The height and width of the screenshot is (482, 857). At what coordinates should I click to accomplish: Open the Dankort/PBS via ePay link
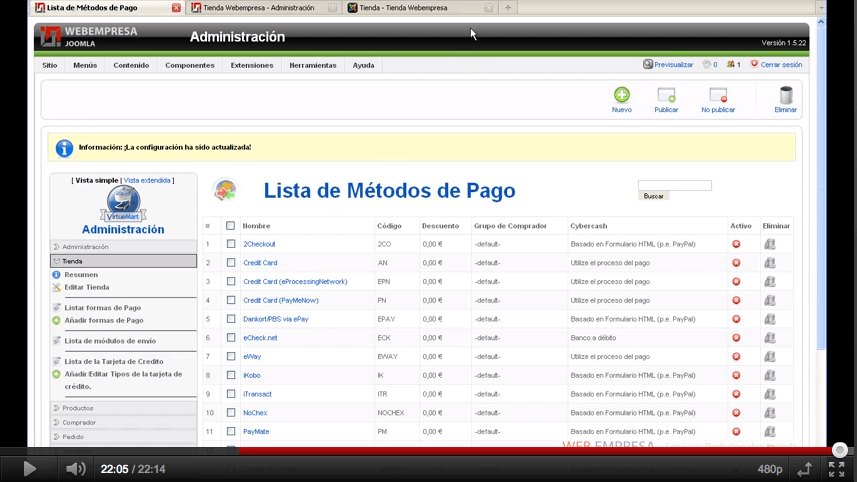click(276, 319)
